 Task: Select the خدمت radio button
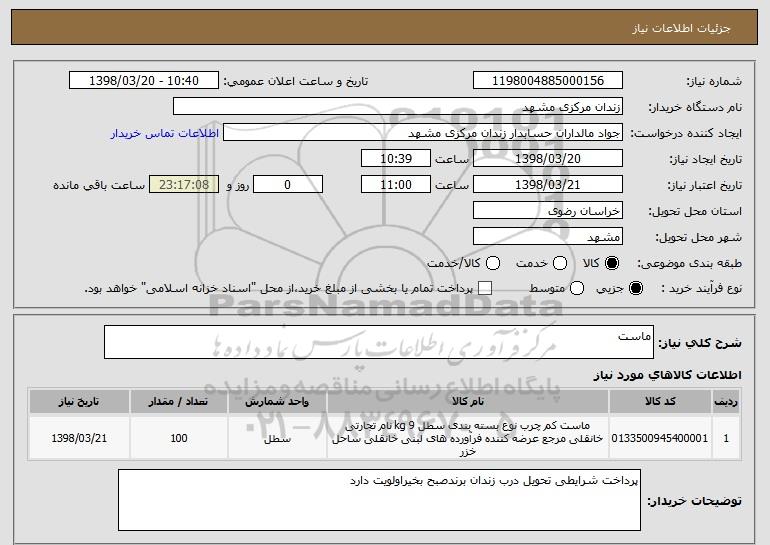(x=560, y=263)
